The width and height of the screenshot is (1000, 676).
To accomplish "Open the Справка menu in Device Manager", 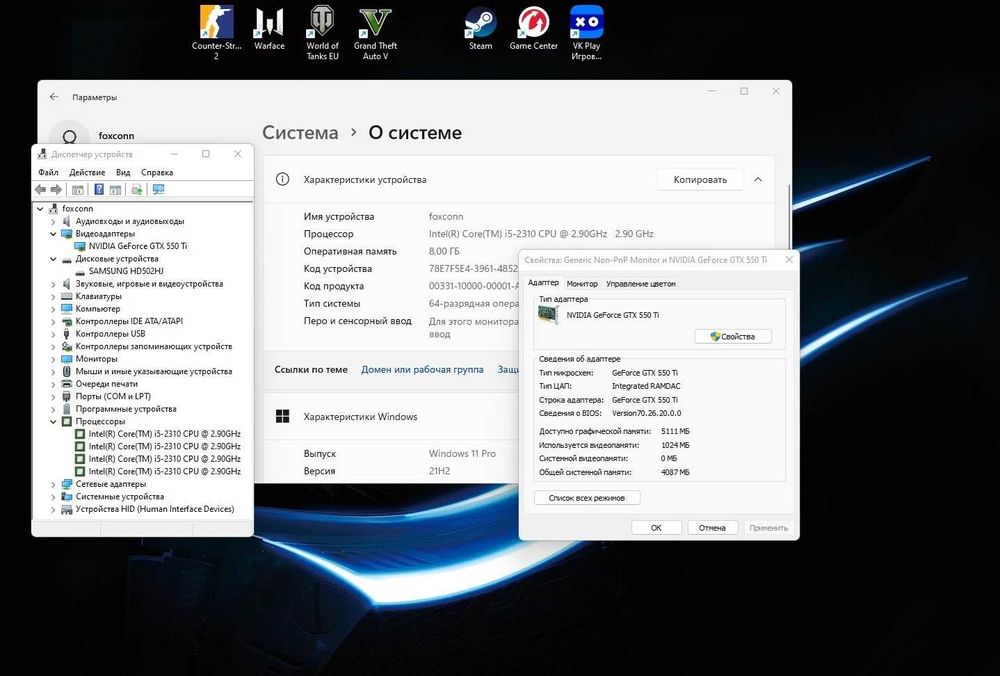I will pyautogui.click(x=157, y=172).
